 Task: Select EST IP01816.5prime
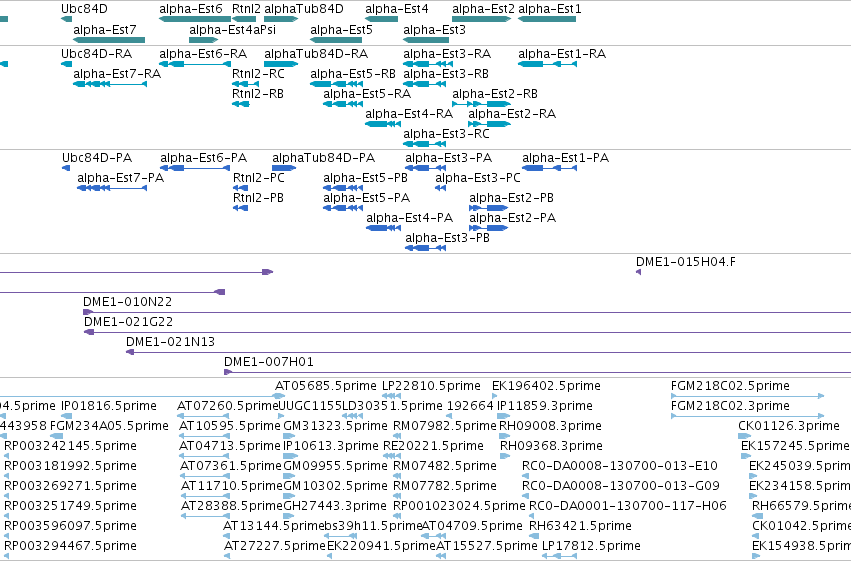(x=66, y=416)
